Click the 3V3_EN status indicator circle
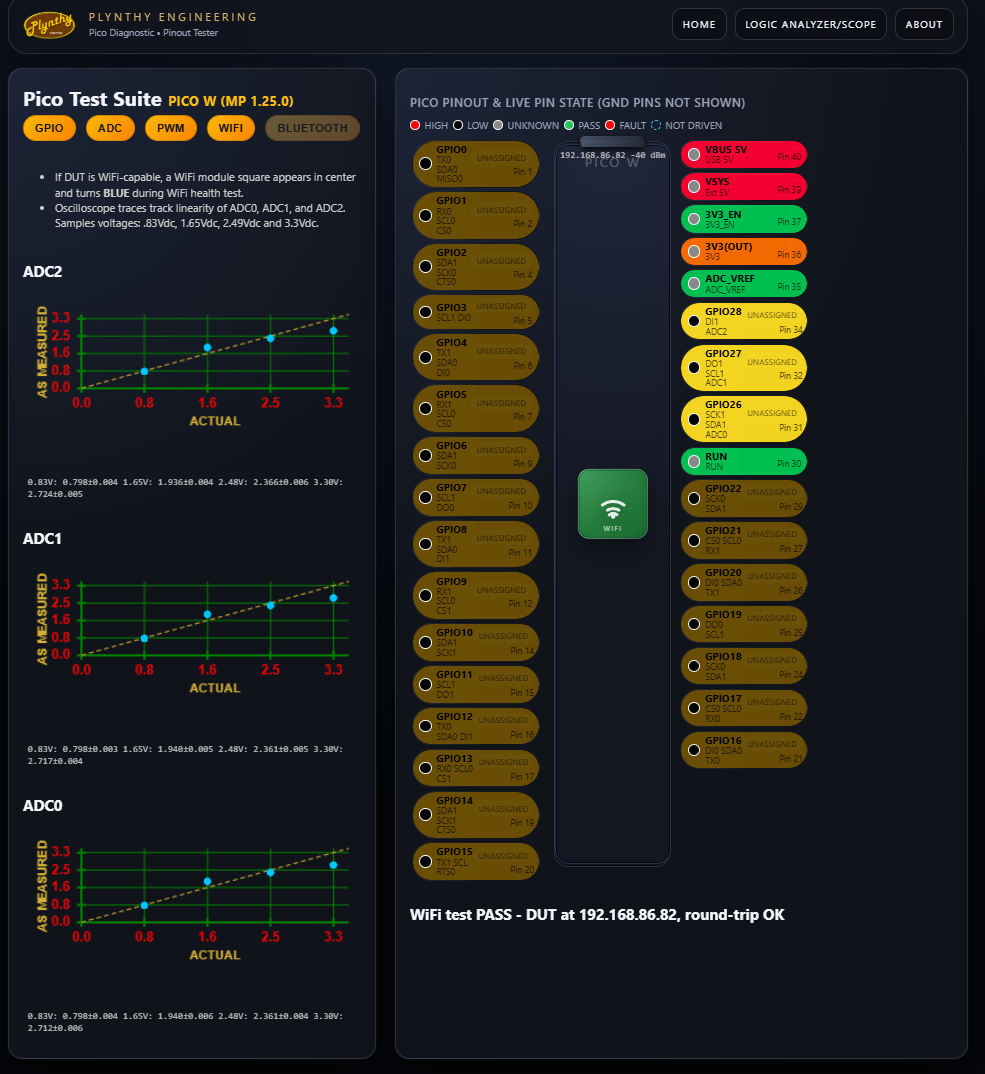Image resolution: width=985 pixels, height=1074 pixels. 694,219
